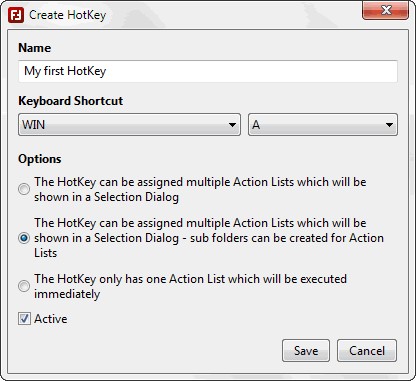
Task: Click the text mentioning sub folders for Action Lists
Action: point(209,238)
